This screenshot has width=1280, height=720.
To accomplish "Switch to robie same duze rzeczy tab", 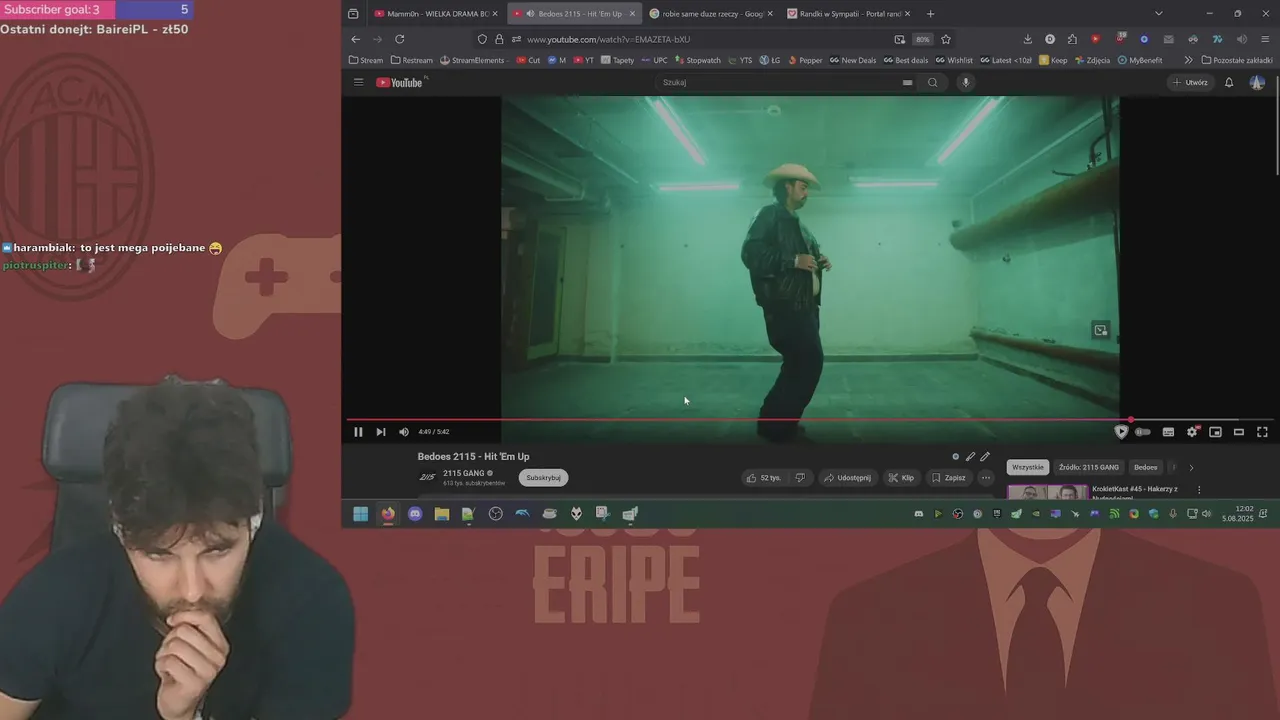I will pos(711,14).
